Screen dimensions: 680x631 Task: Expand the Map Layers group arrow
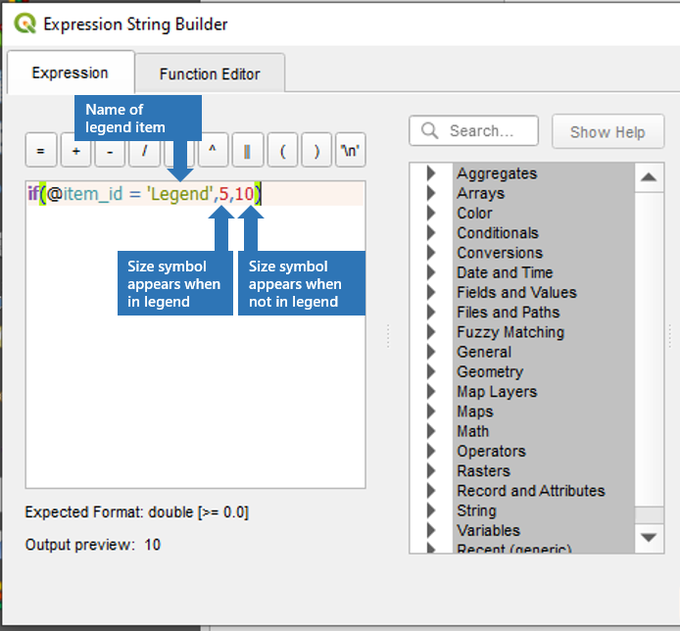click(x=431, y=392)
